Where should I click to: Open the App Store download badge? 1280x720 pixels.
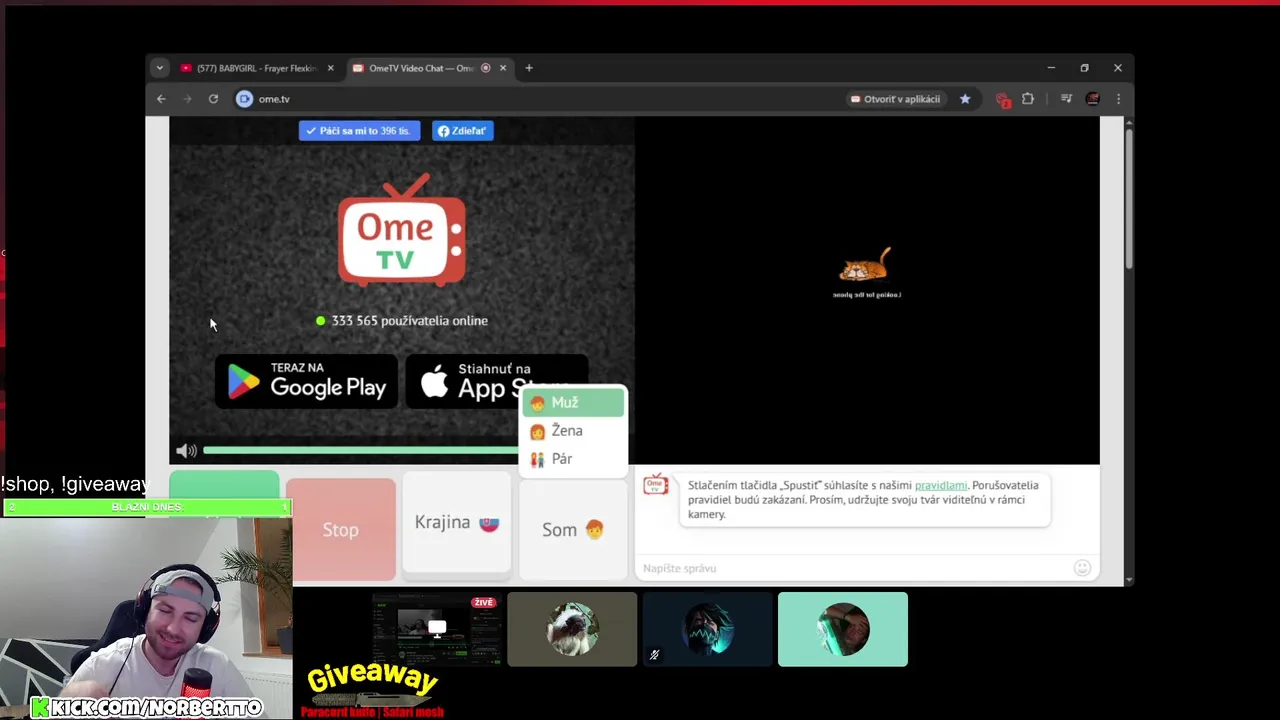tap(496, 381)
